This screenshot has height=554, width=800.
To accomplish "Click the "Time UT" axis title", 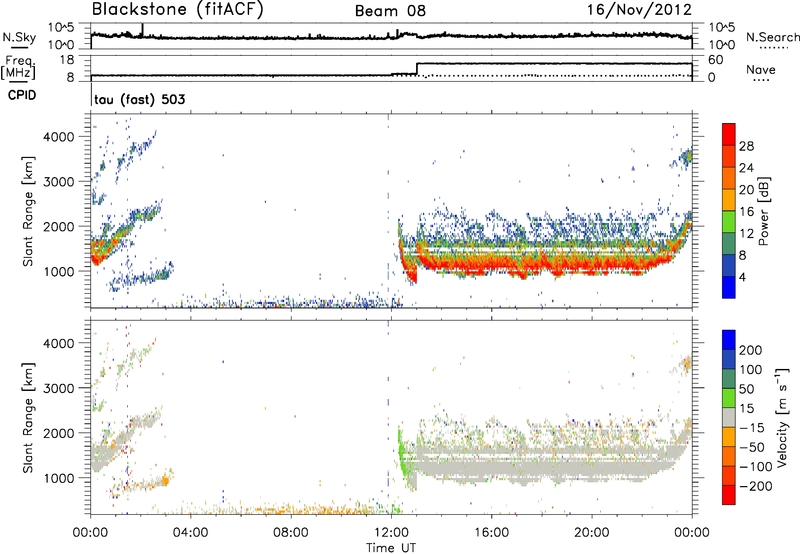I will tap(391, 548).
